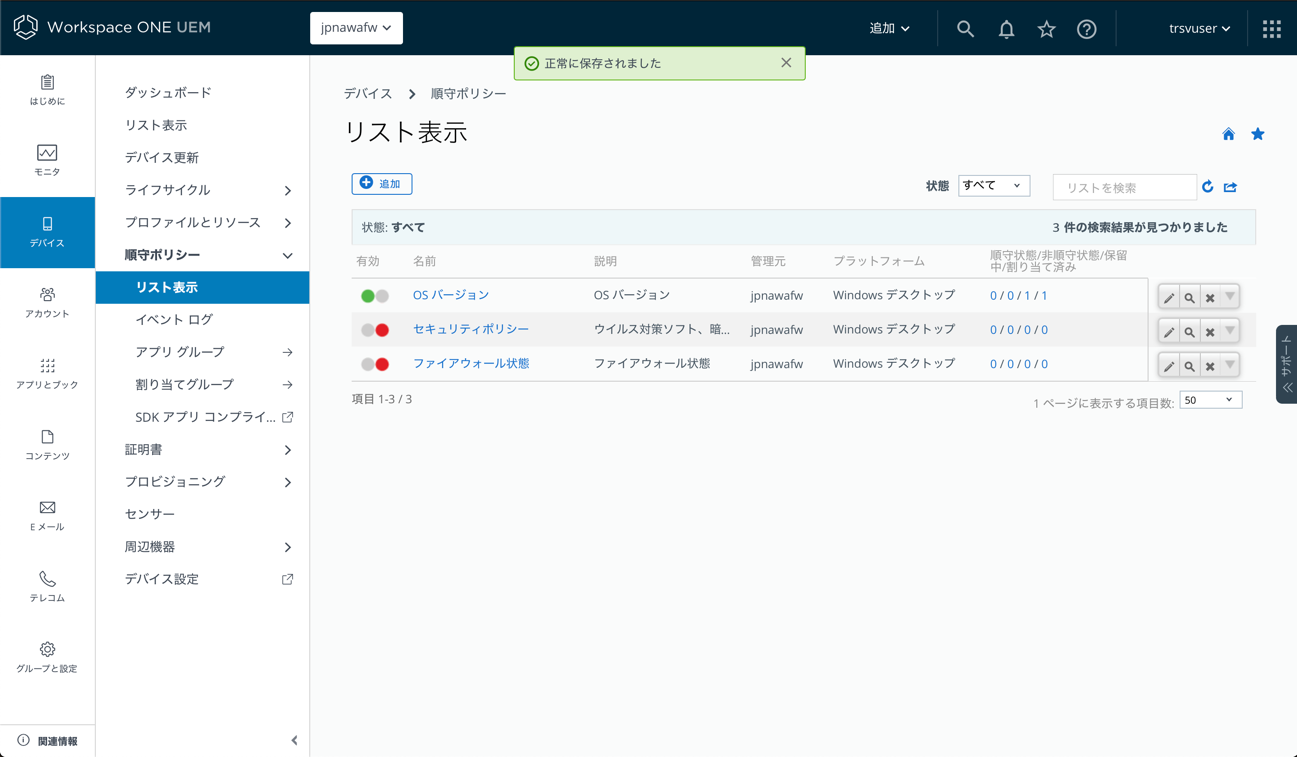Open more actions arrow for OS バージョン row

click(x=1230, y=297)
